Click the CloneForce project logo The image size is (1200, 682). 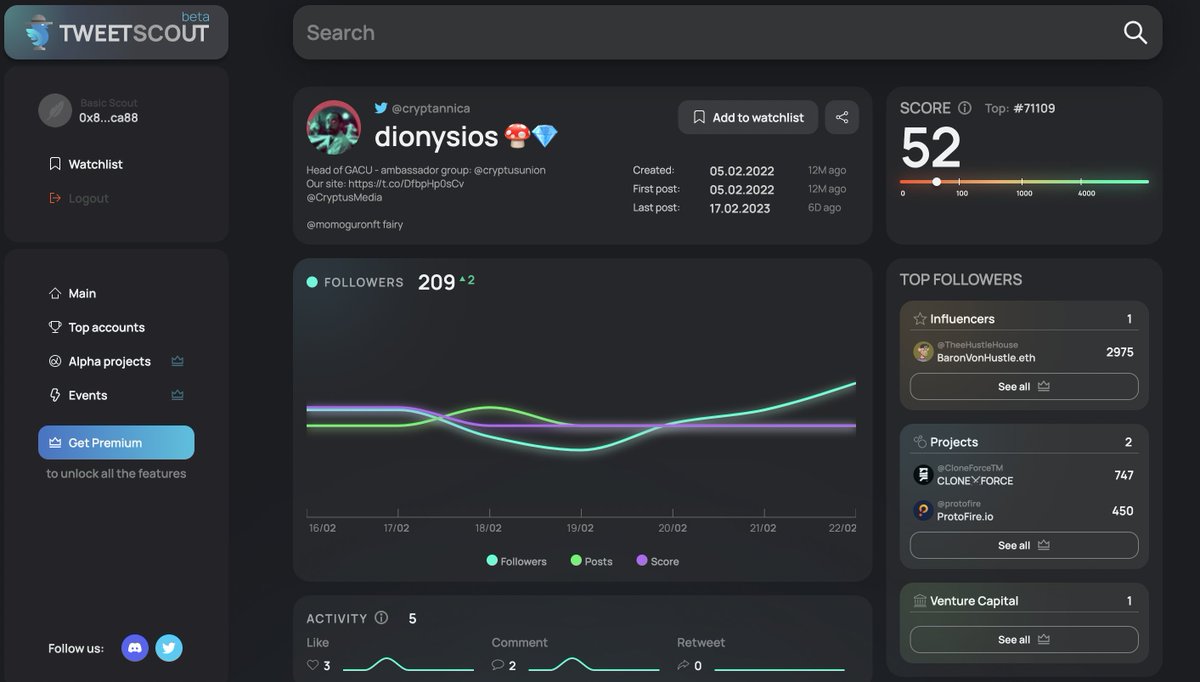[x=923, y=475]
